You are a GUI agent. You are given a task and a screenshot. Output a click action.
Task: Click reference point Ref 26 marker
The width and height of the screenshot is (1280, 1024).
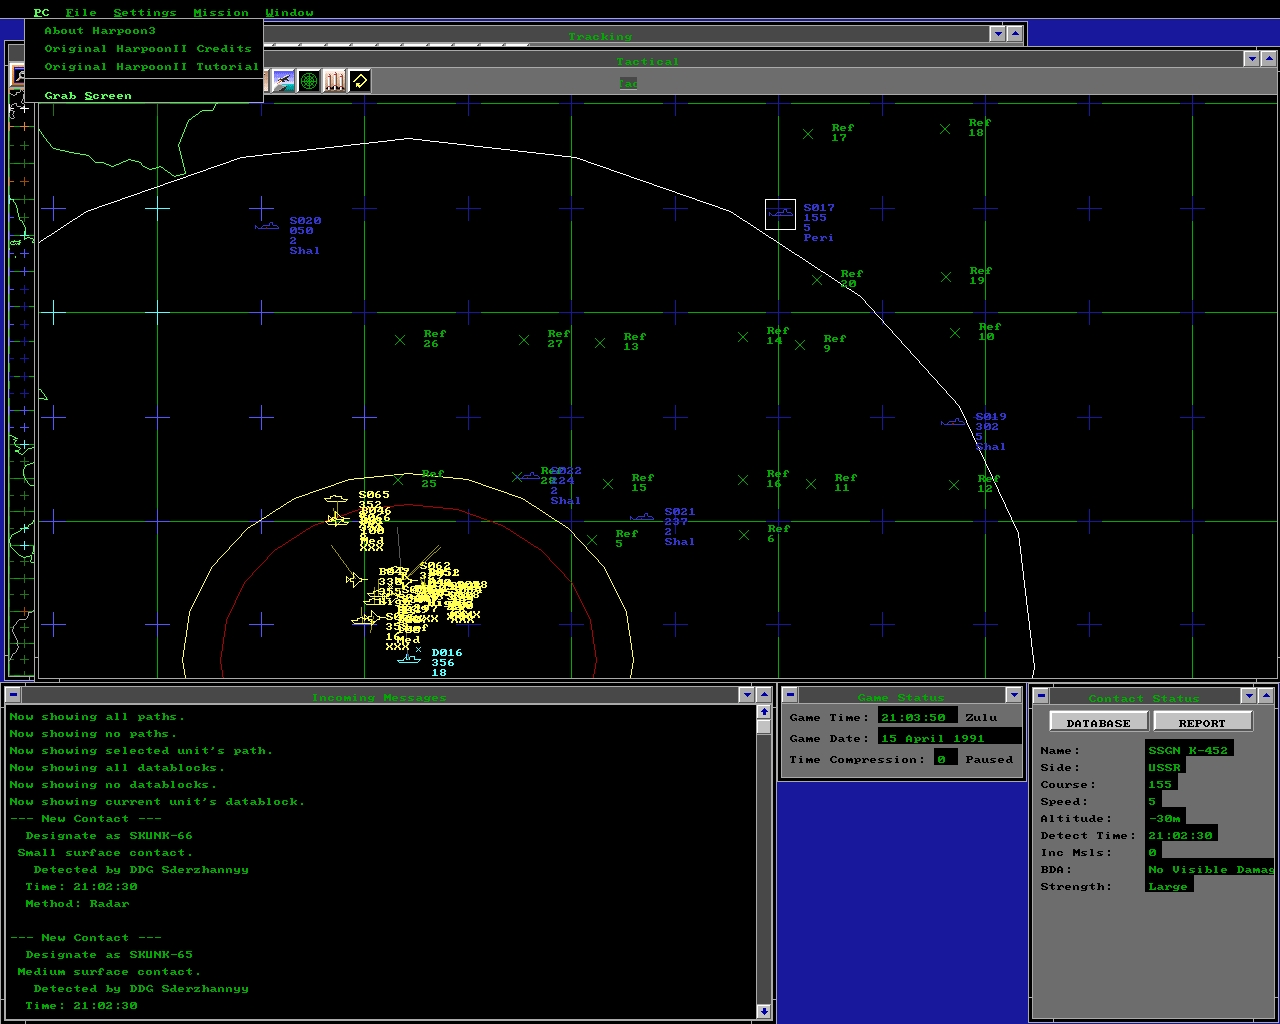[400, 340]
